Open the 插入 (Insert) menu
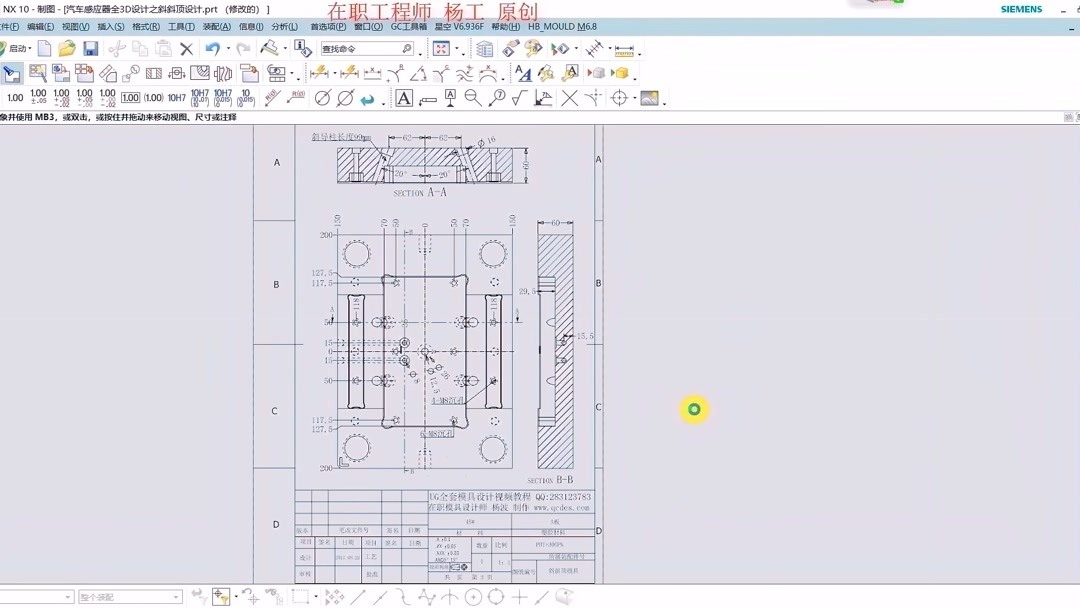The width and height of the screenshot is (1080, 608). pyautogui.click(x=110, y=27)
